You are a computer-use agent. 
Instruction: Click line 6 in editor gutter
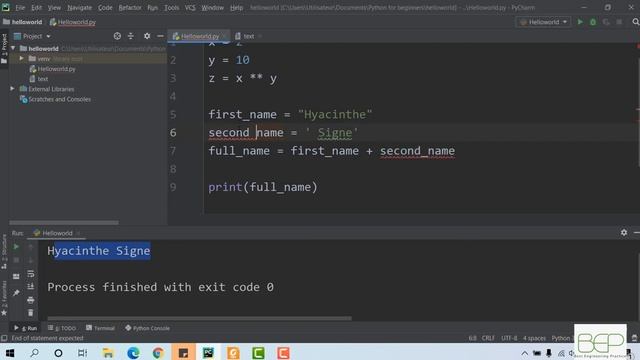pos(173,133)
